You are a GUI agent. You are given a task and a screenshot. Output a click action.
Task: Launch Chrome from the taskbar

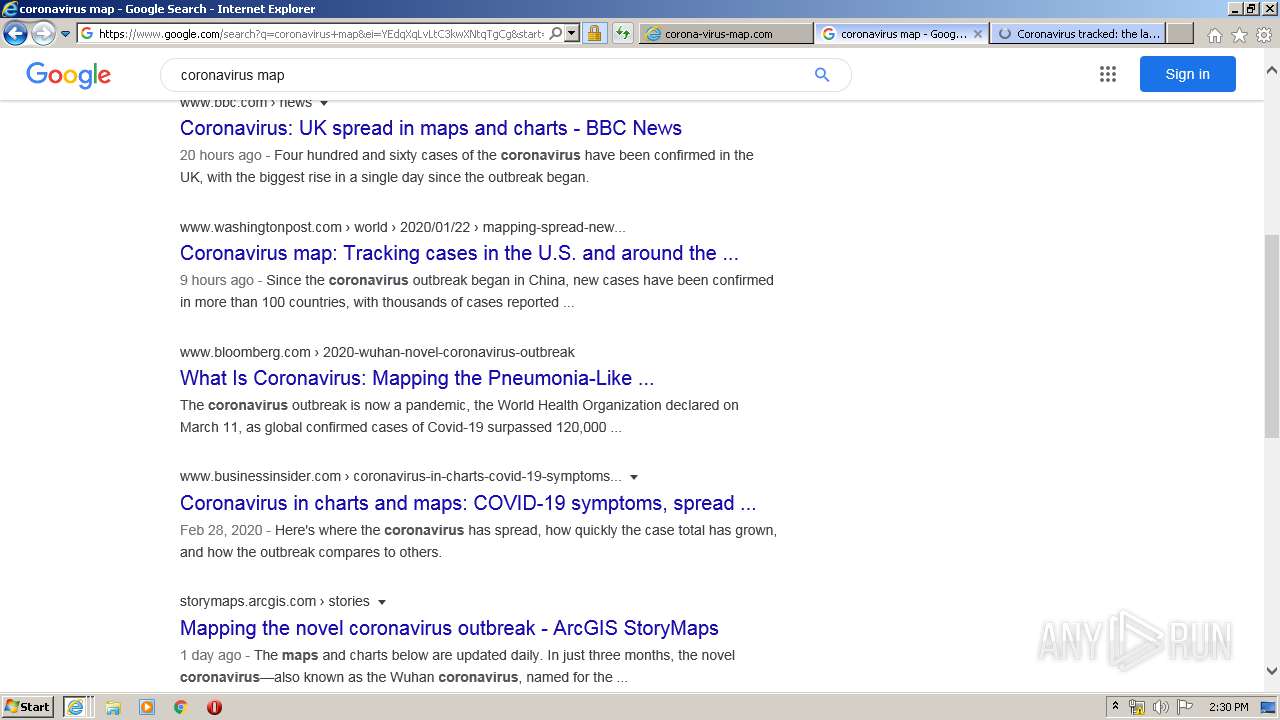[x=180, y=707]
